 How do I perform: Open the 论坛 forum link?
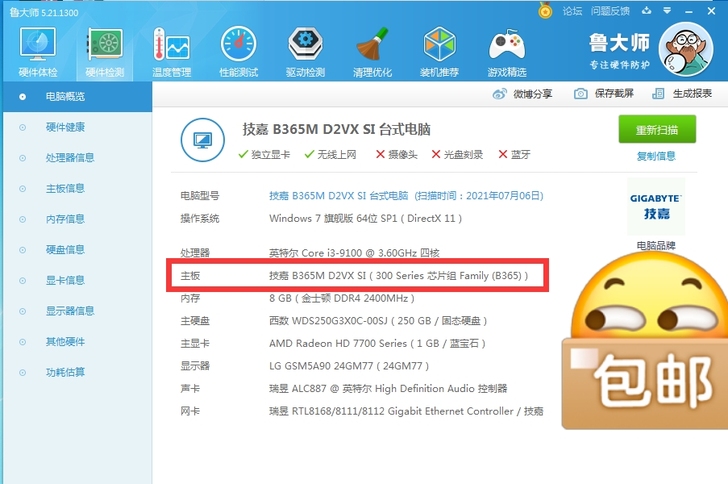pos(572,11)
